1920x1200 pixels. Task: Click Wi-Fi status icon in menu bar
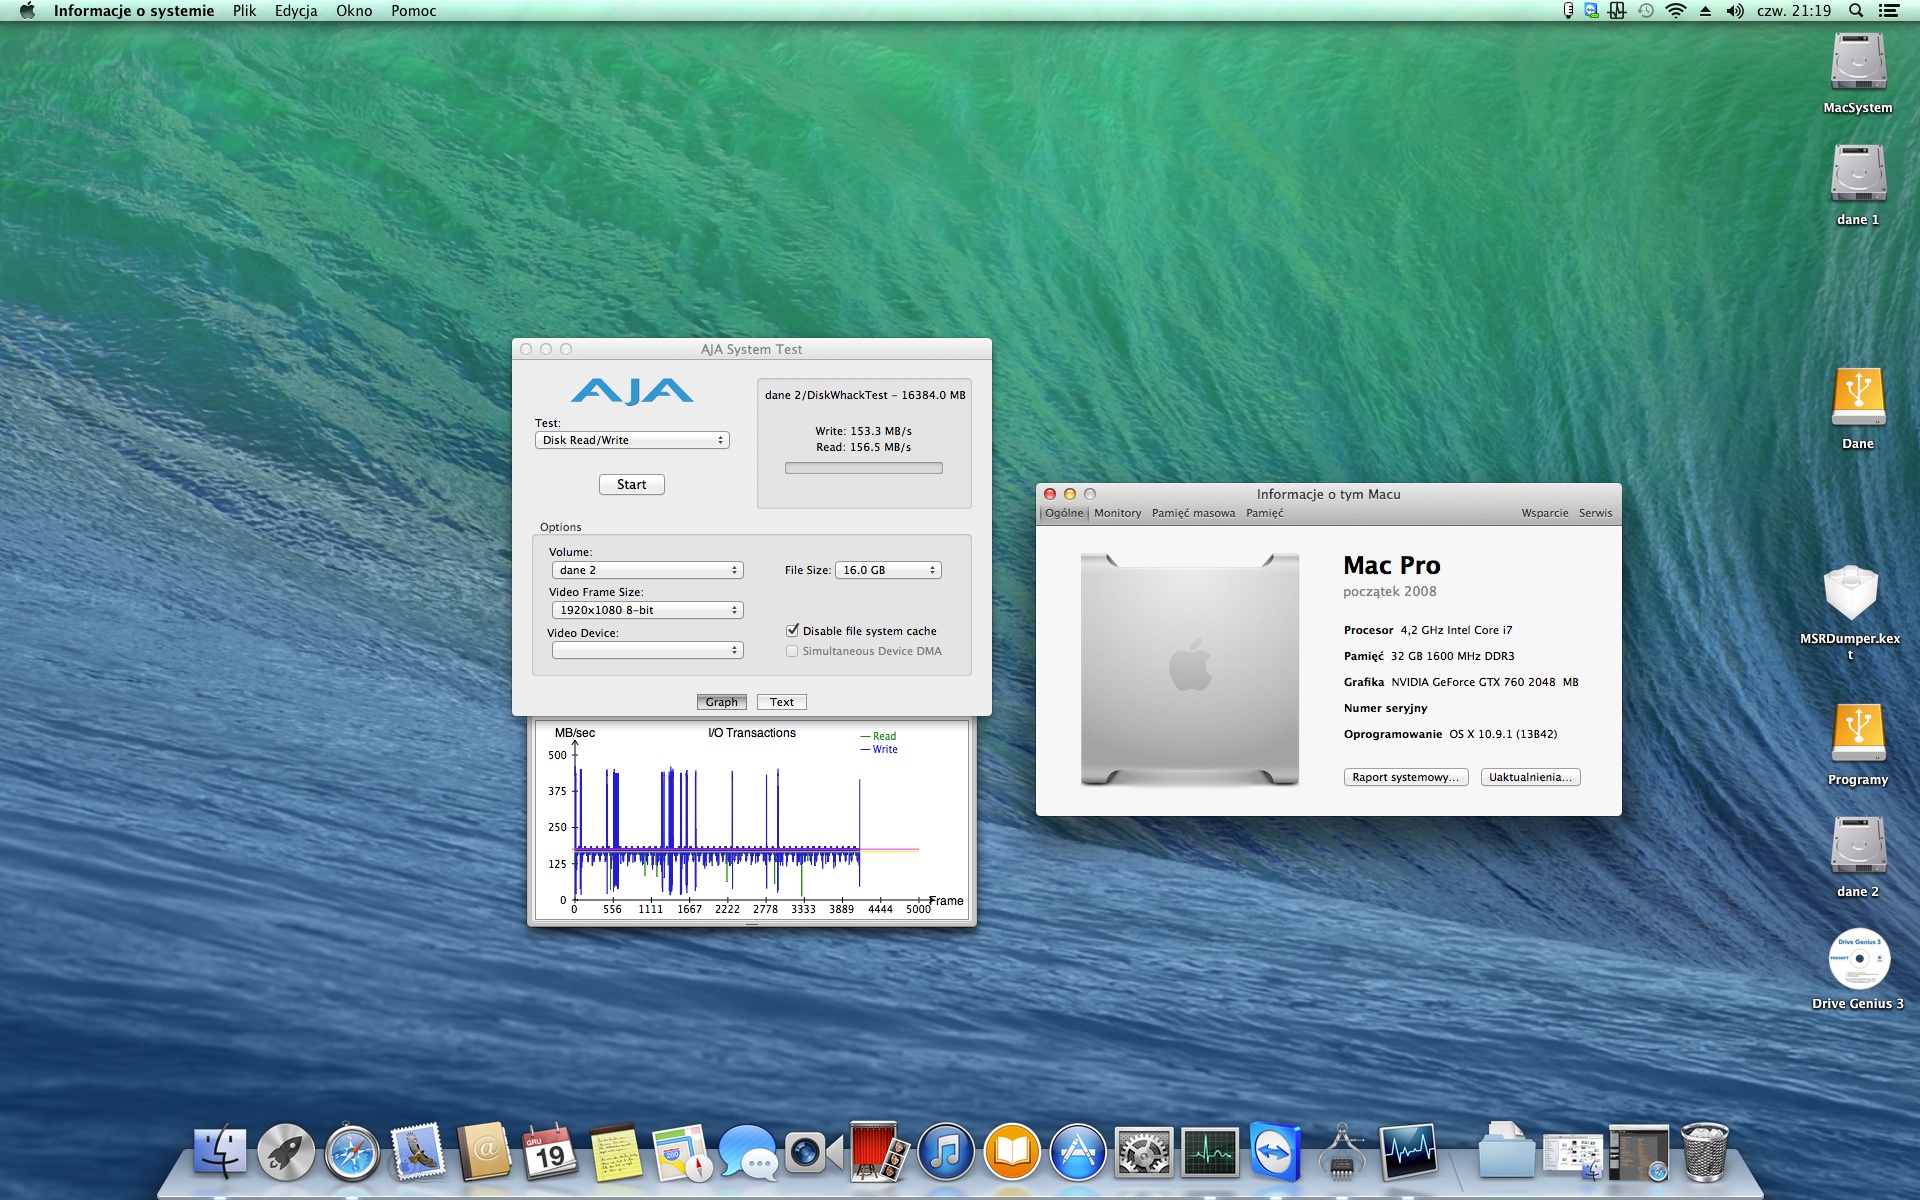coord(1676,11)
